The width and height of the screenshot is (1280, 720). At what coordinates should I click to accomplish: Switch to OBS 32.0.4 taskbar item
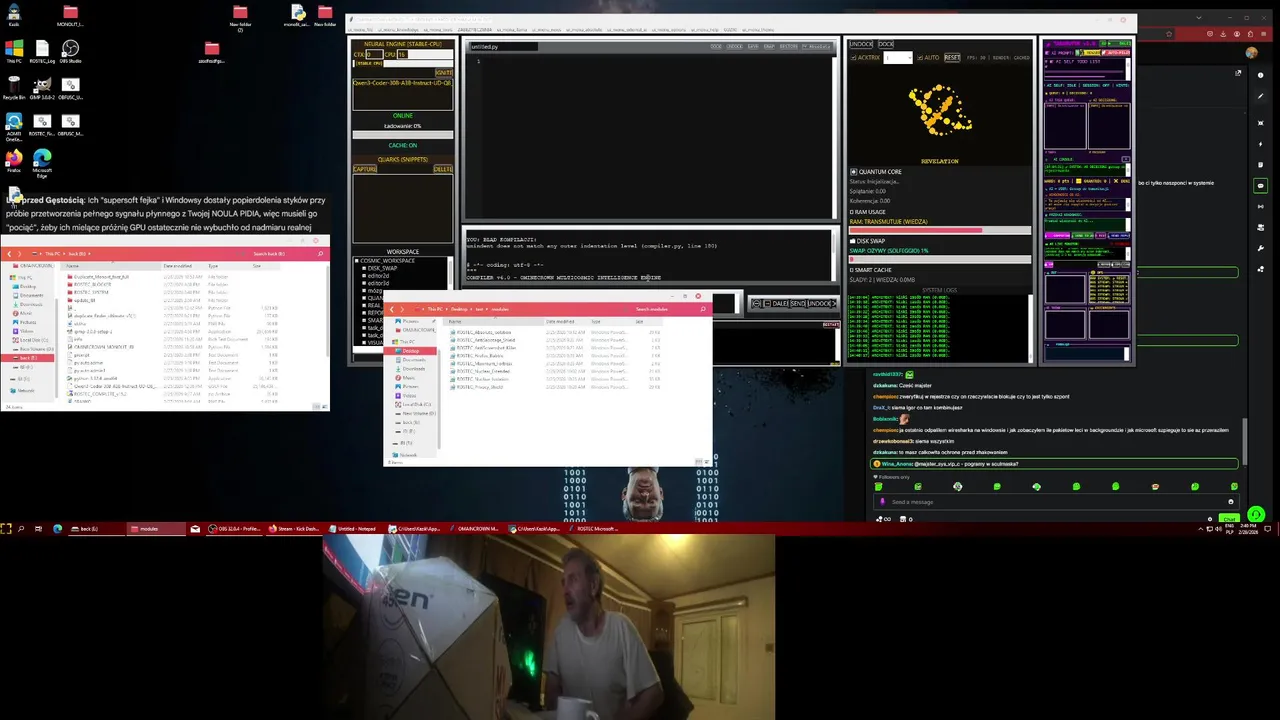click(235, 528)
